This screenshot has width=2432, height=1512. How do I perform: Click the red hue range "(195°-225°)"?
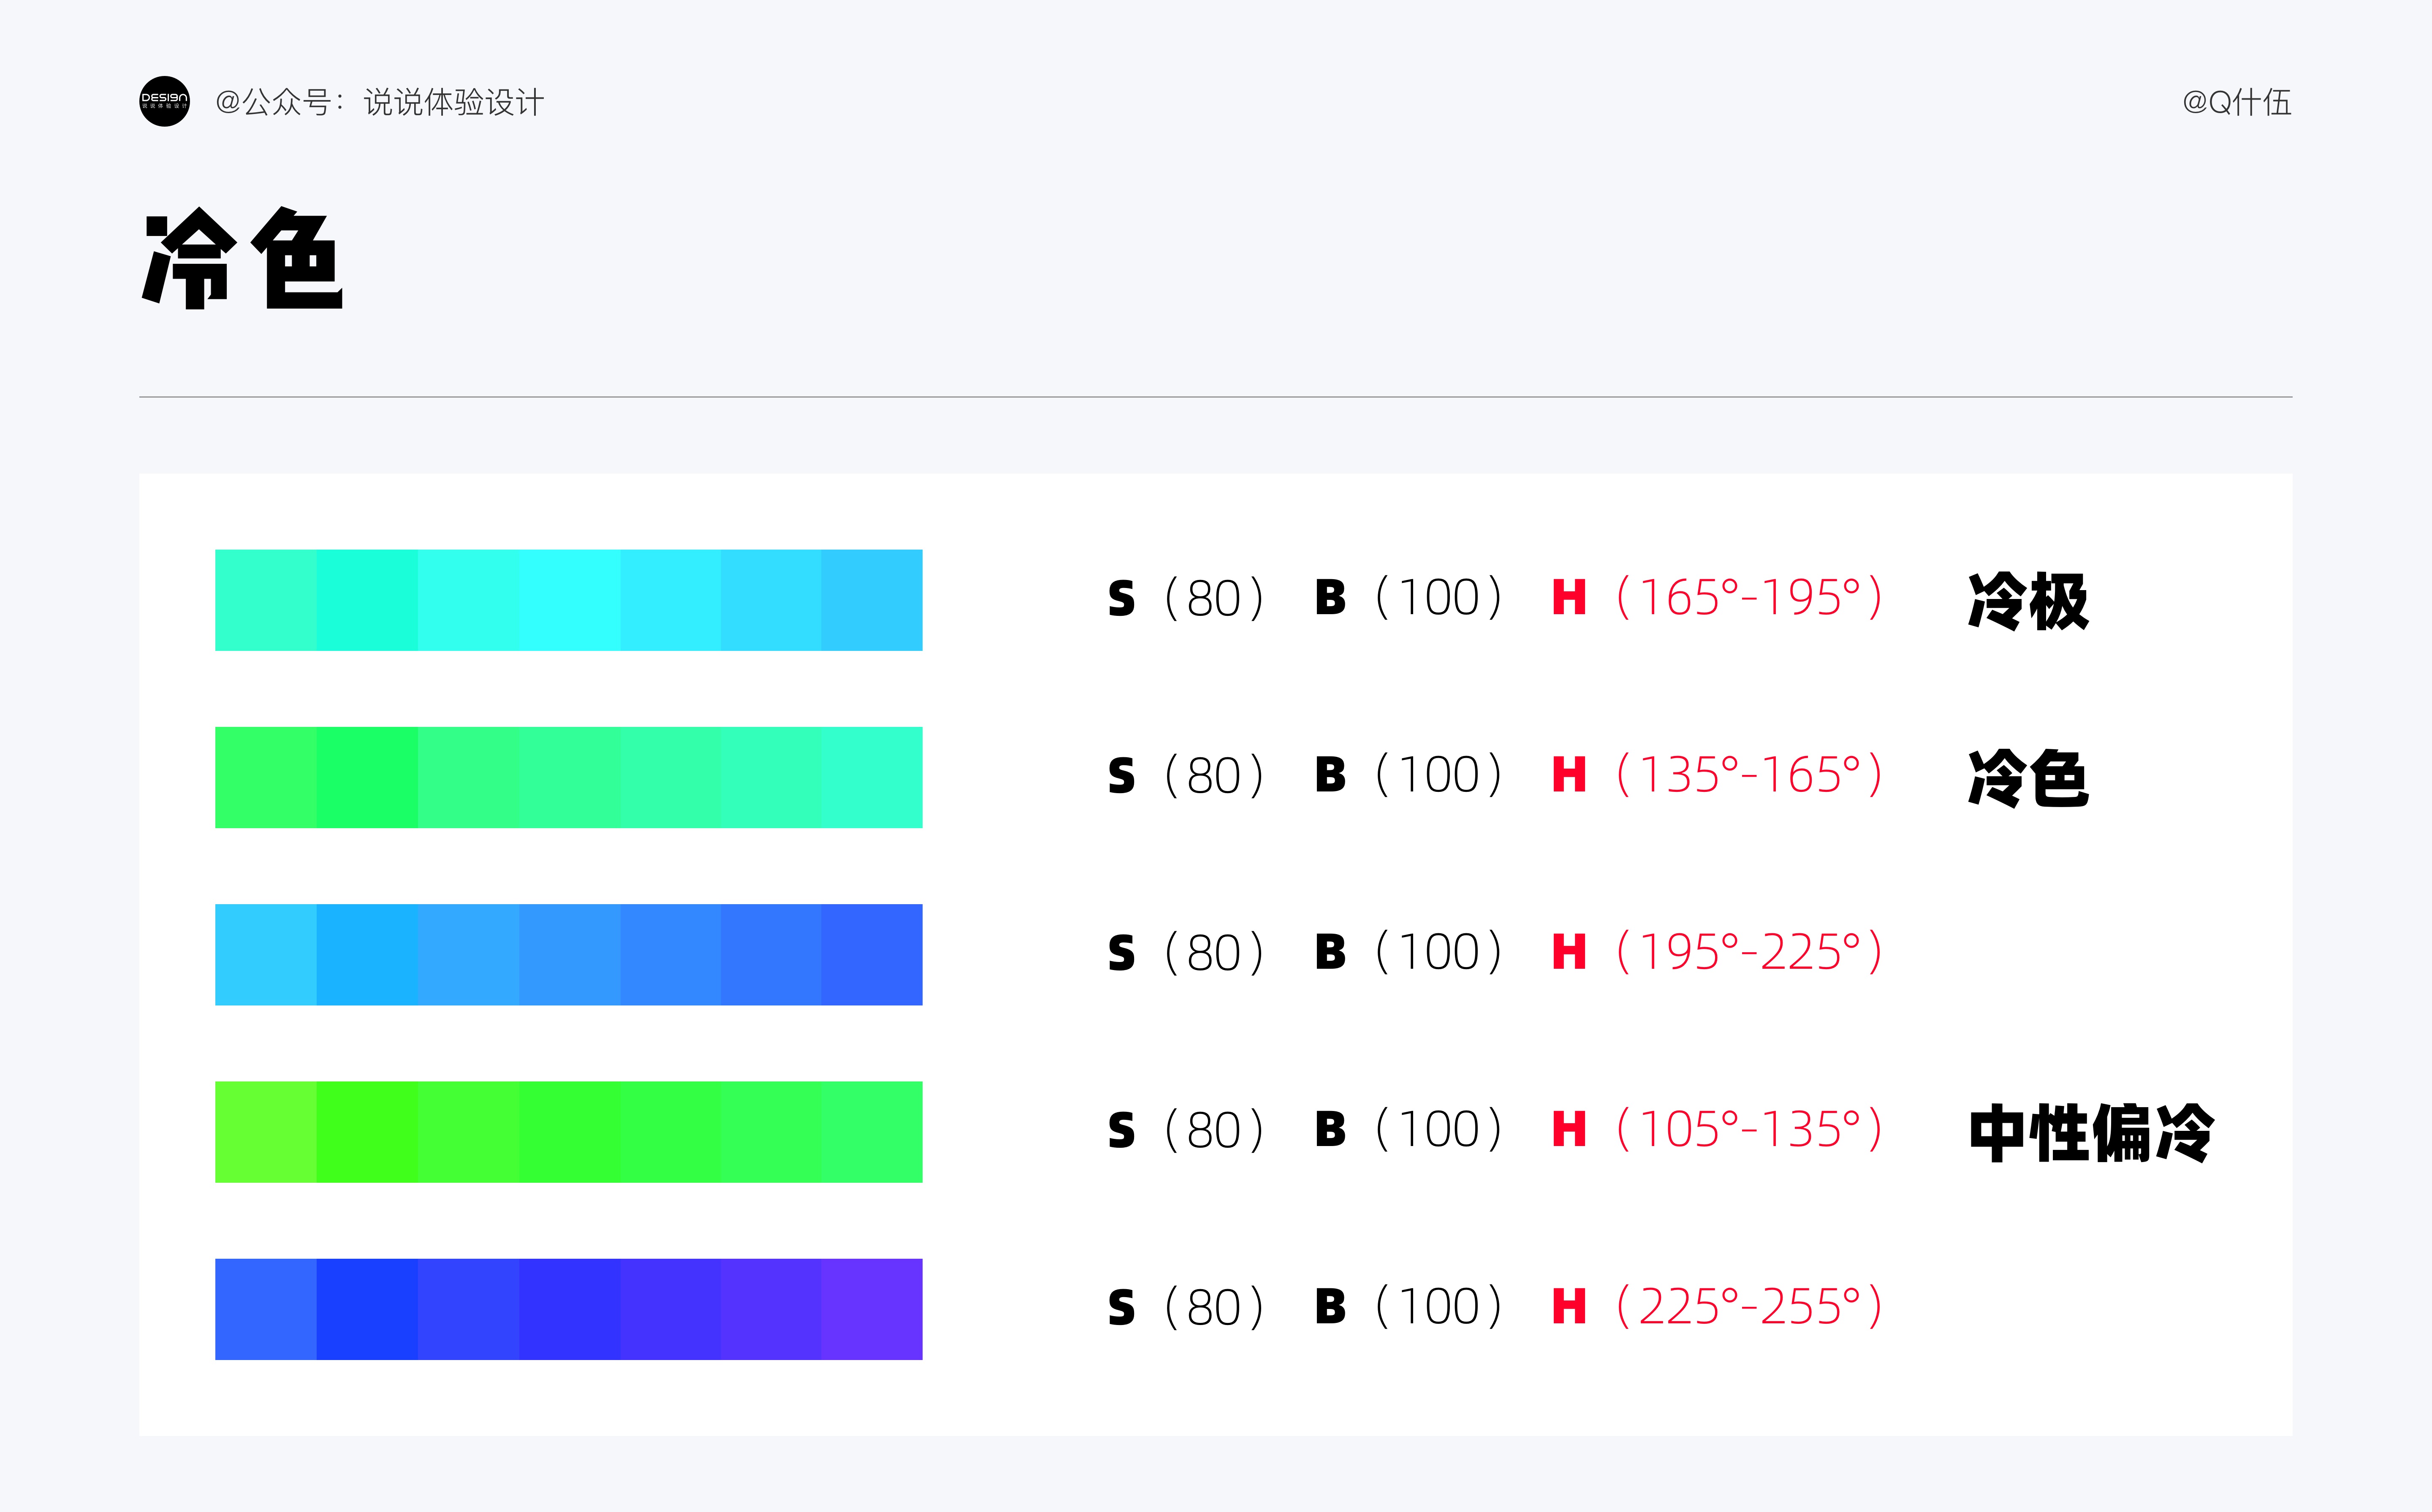1749,952
